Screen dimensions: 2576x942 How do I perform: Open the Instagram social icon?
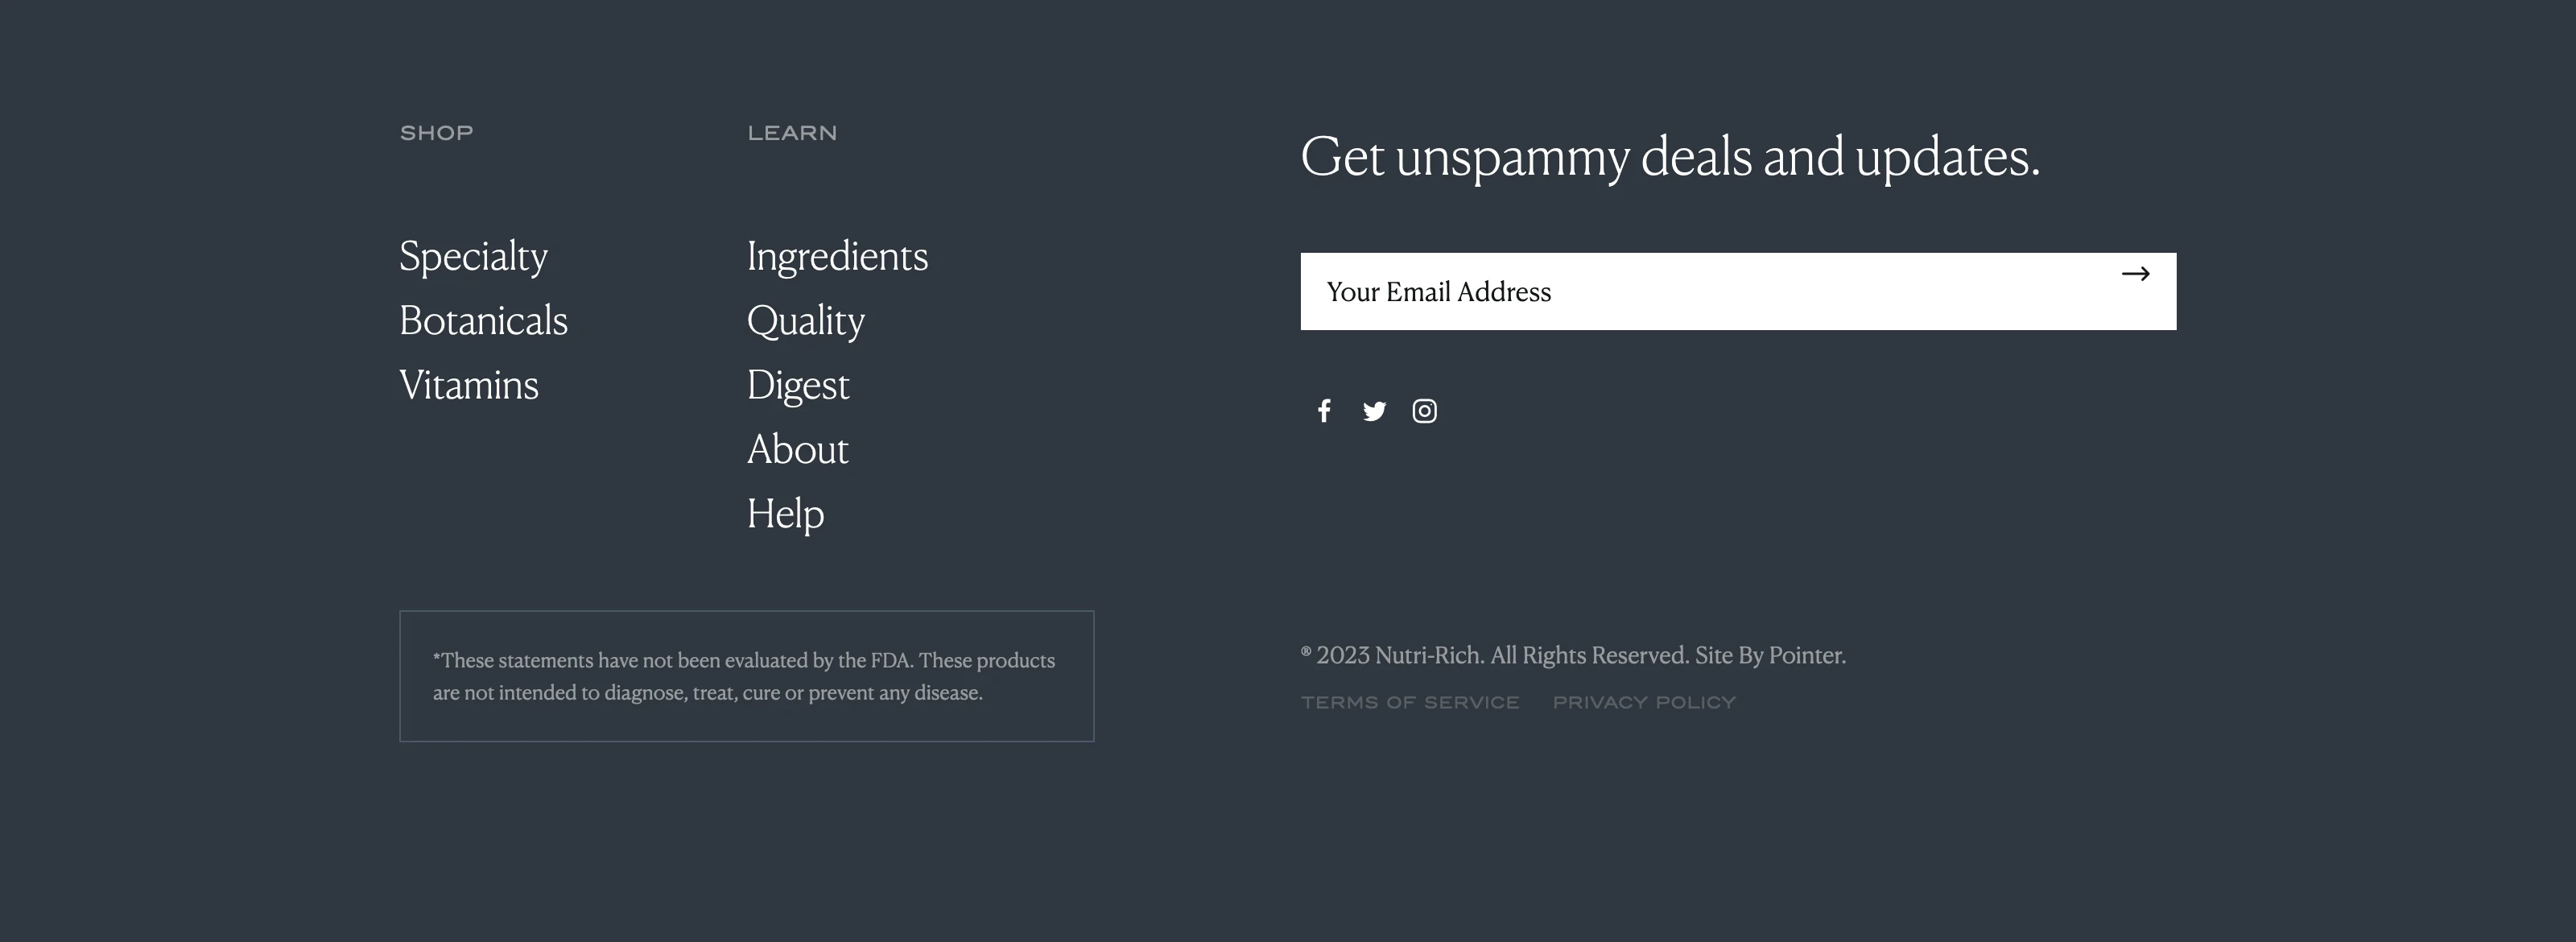pyautogui.click(x=1425, y=411)
